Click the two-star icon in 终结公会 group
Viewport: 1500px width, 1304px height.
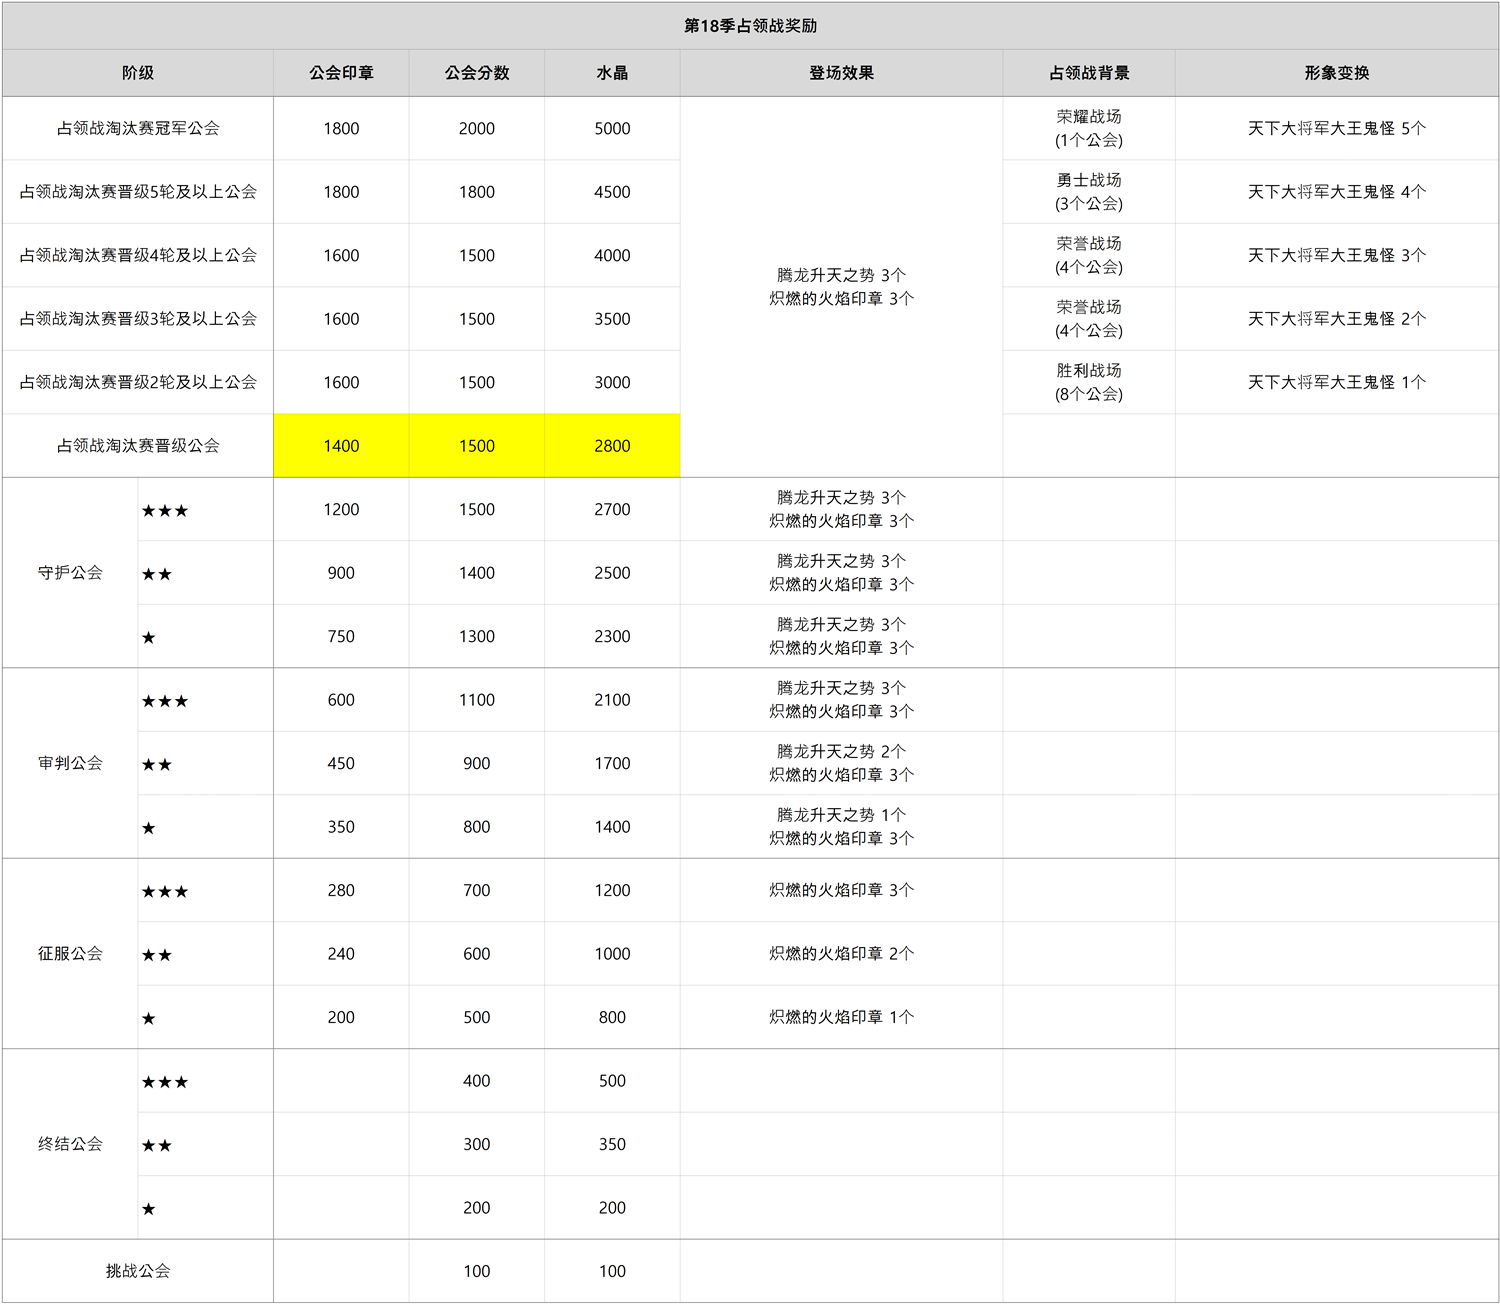pos(157,1146)
